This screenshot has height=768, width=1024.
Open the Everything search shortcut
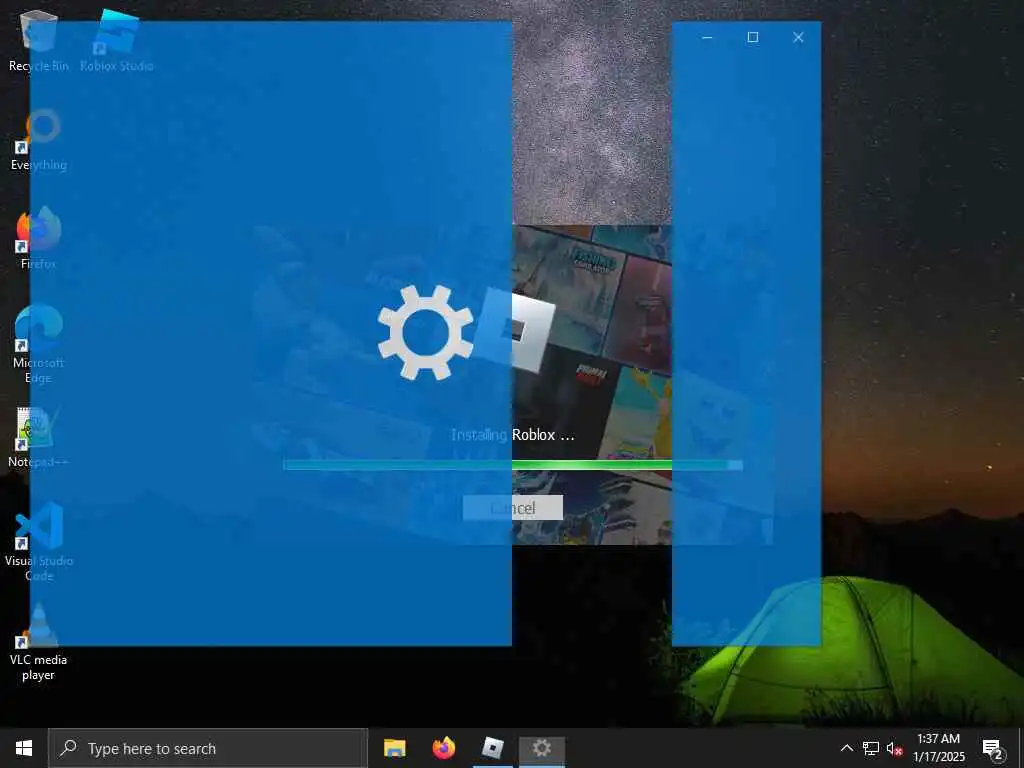(x=39, y=140)
